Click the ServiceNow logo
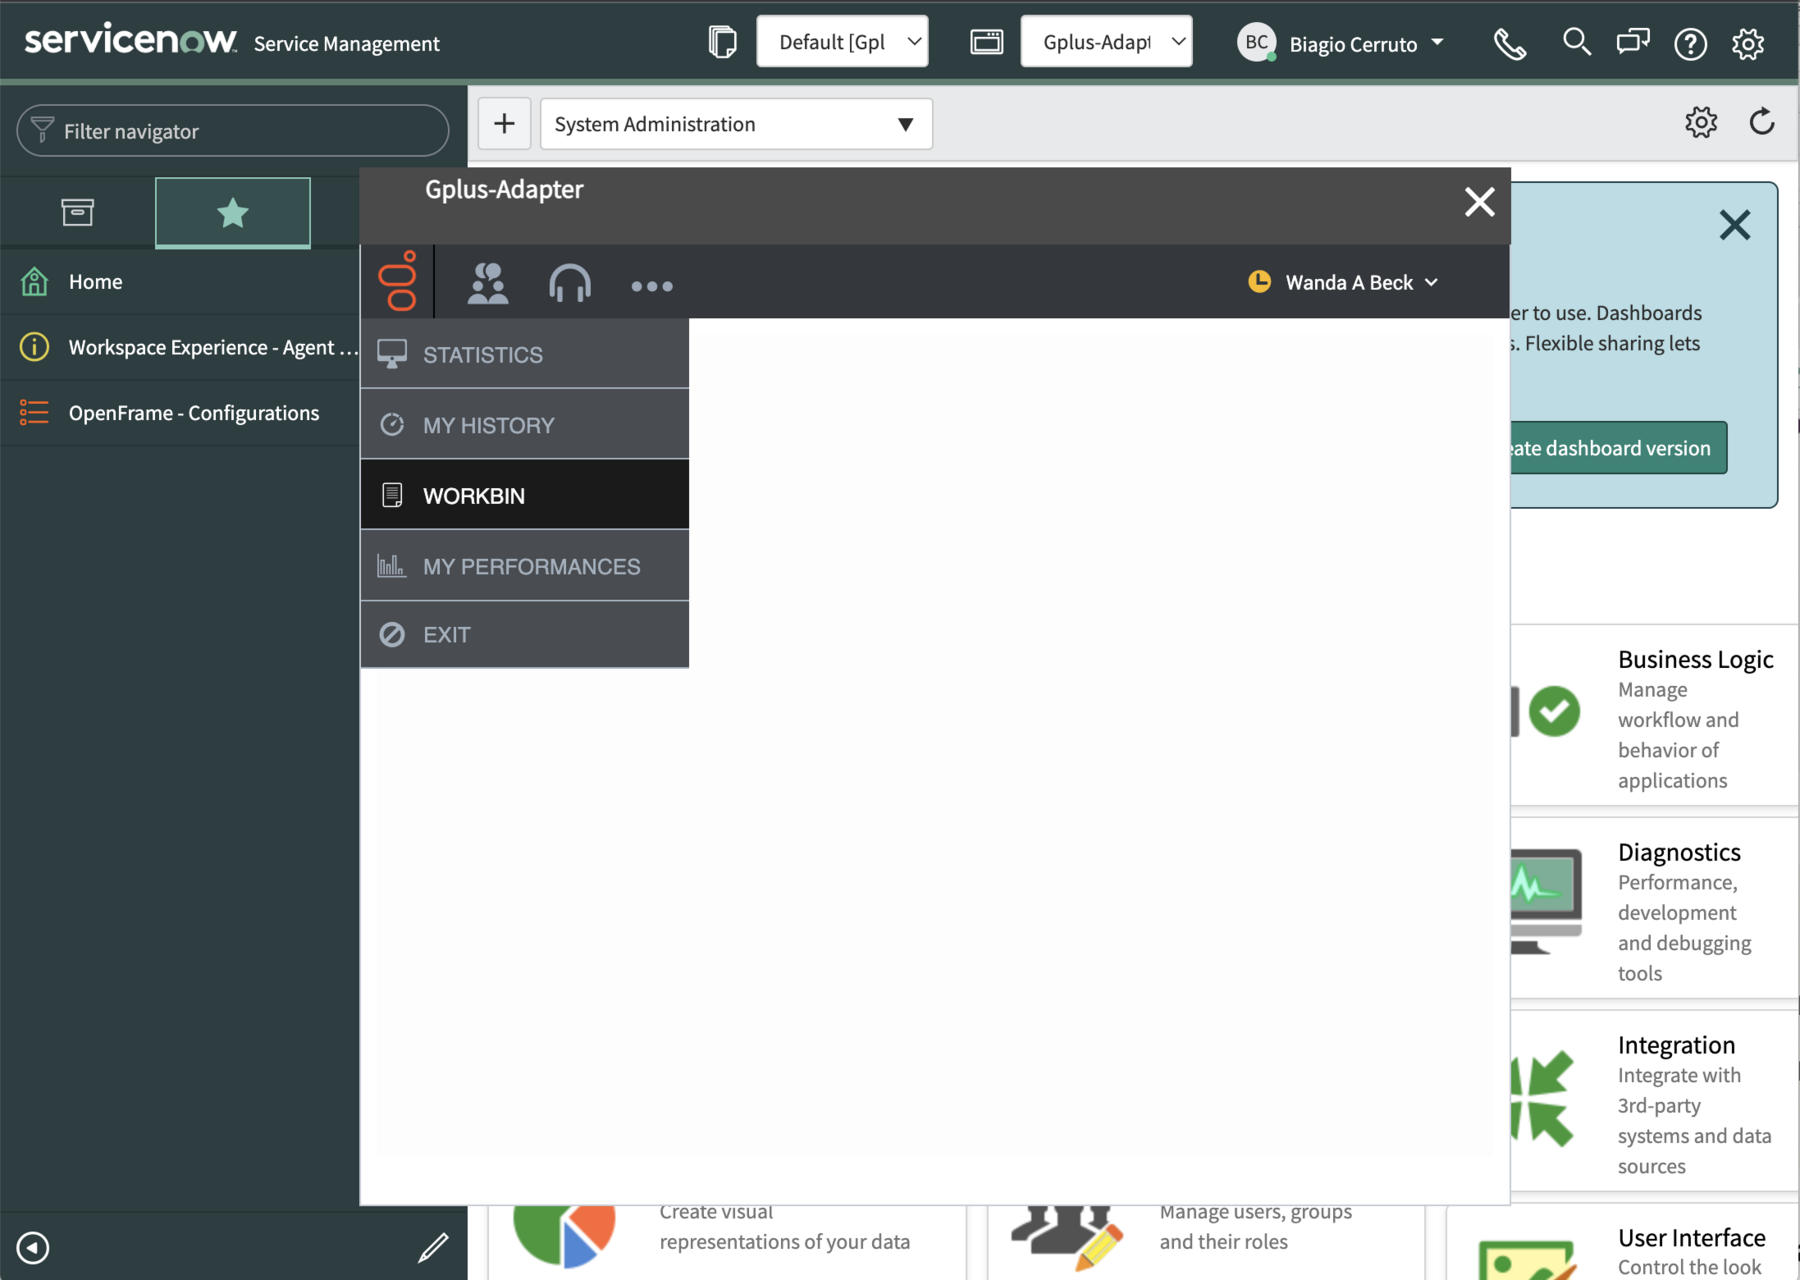This screenshot has height=1280, width=1800. tap(131, 40)
